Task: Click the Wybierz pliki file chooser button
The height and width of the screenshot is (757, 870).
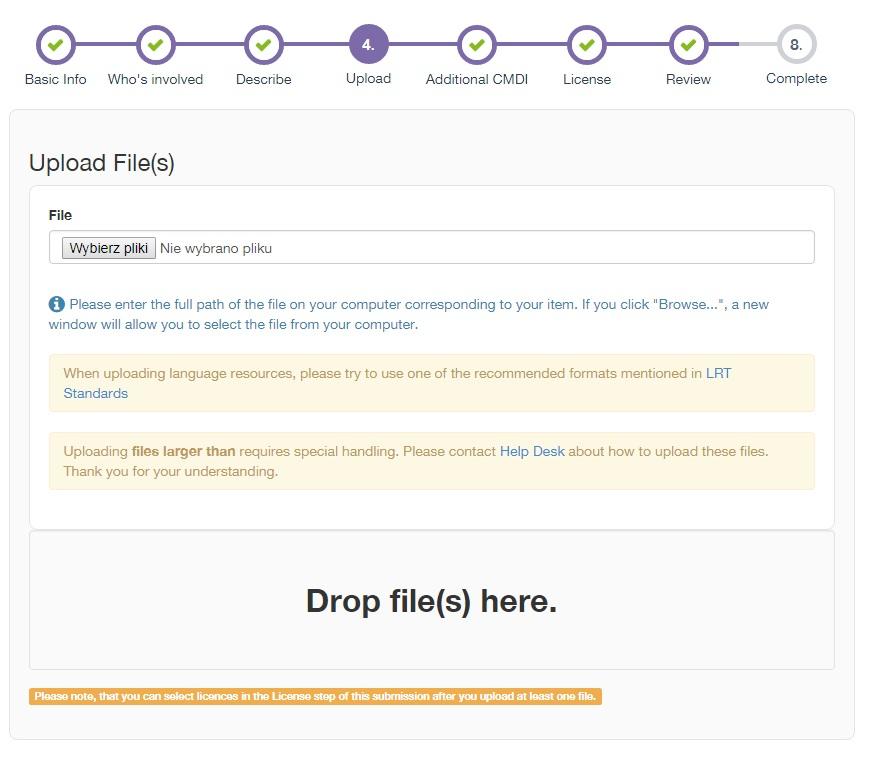Action: click(x=108, y=248)
